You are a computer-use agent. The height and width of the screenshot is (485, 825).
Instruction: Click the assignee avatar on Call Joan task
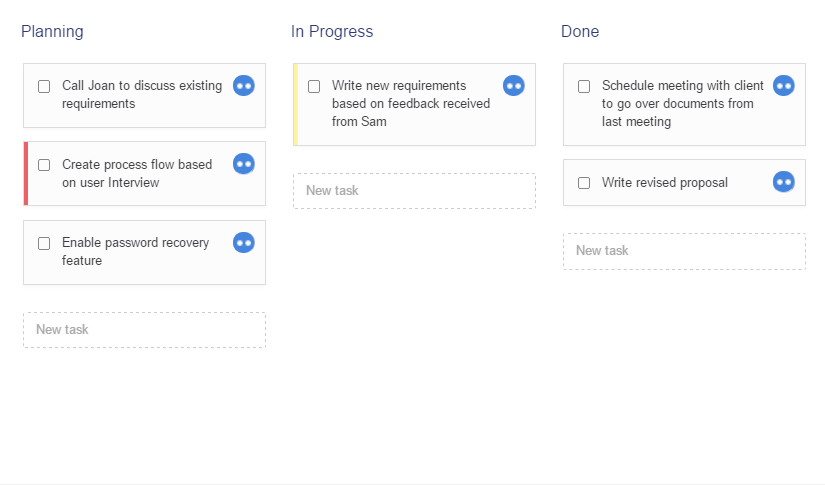(244, 86)
